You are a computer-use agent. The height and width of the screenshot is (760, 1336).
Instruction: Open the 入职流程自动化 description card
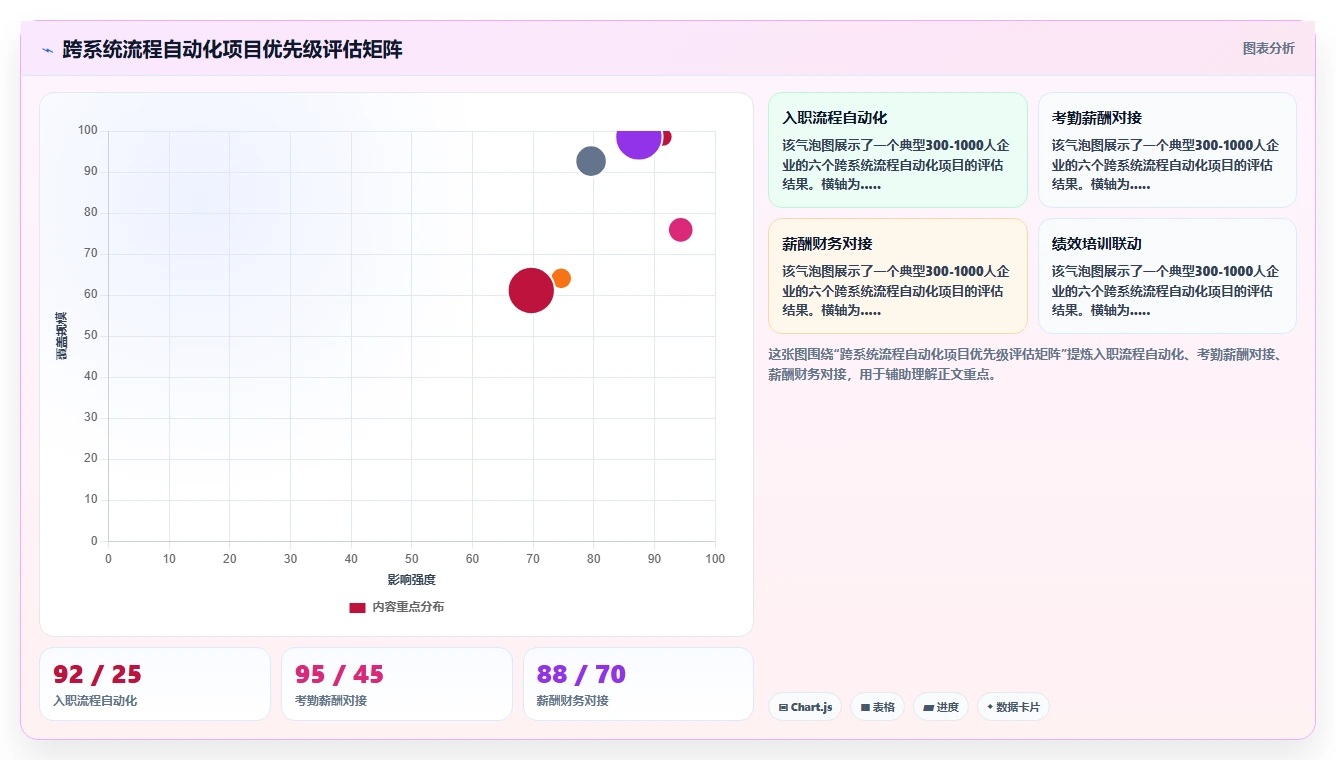point(897,150)
